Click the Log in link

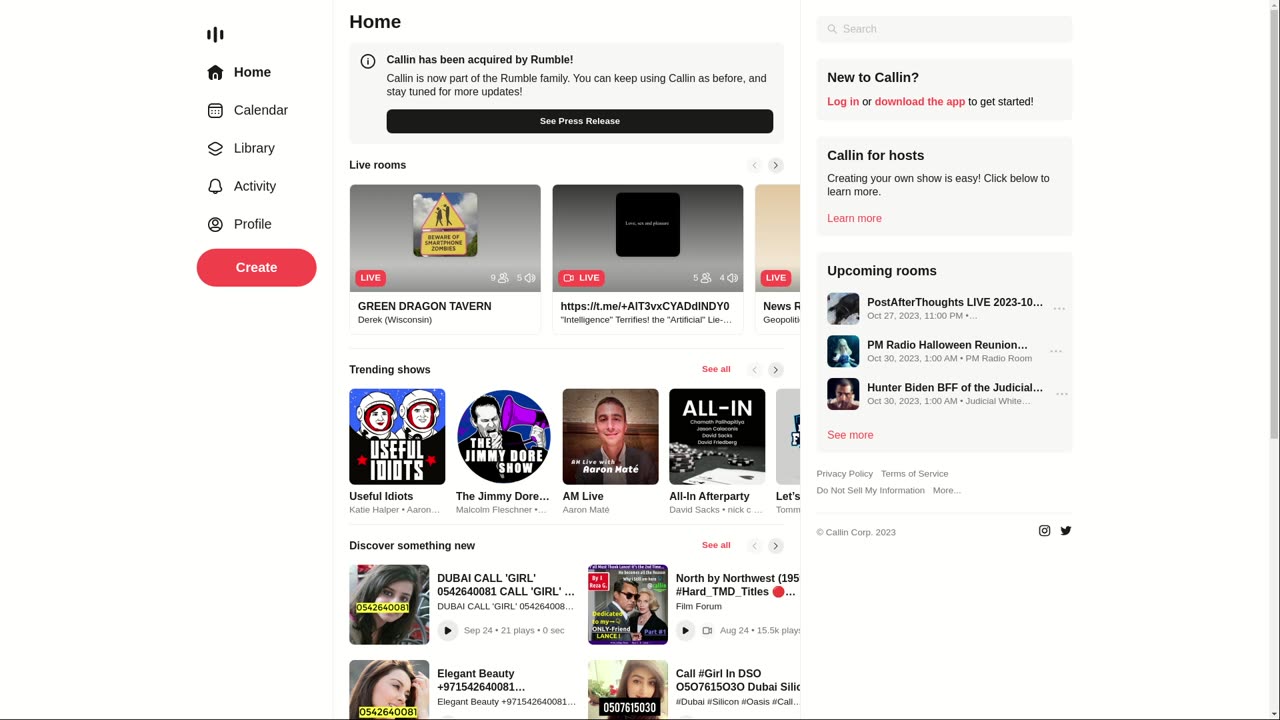[843, 102]
